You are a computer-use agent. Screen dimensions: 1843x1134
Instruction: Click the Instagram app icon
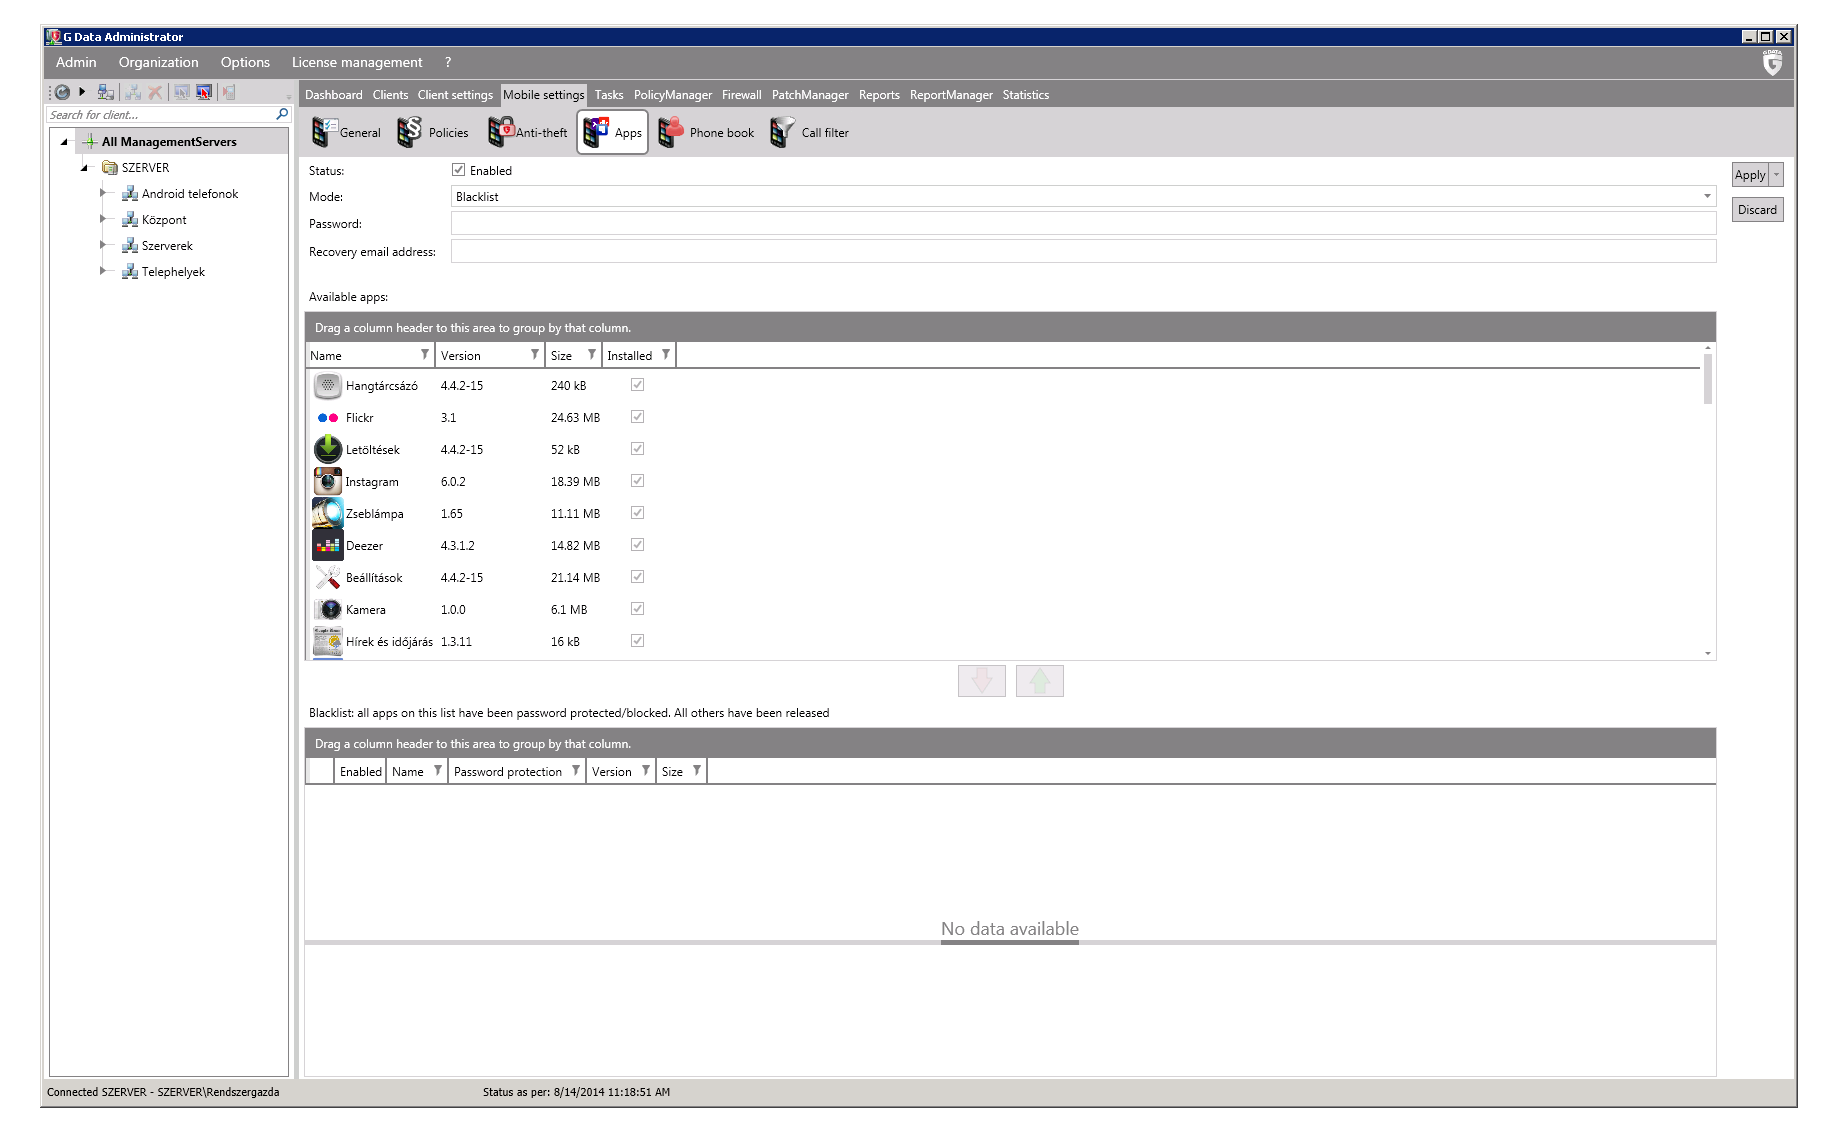327,481
